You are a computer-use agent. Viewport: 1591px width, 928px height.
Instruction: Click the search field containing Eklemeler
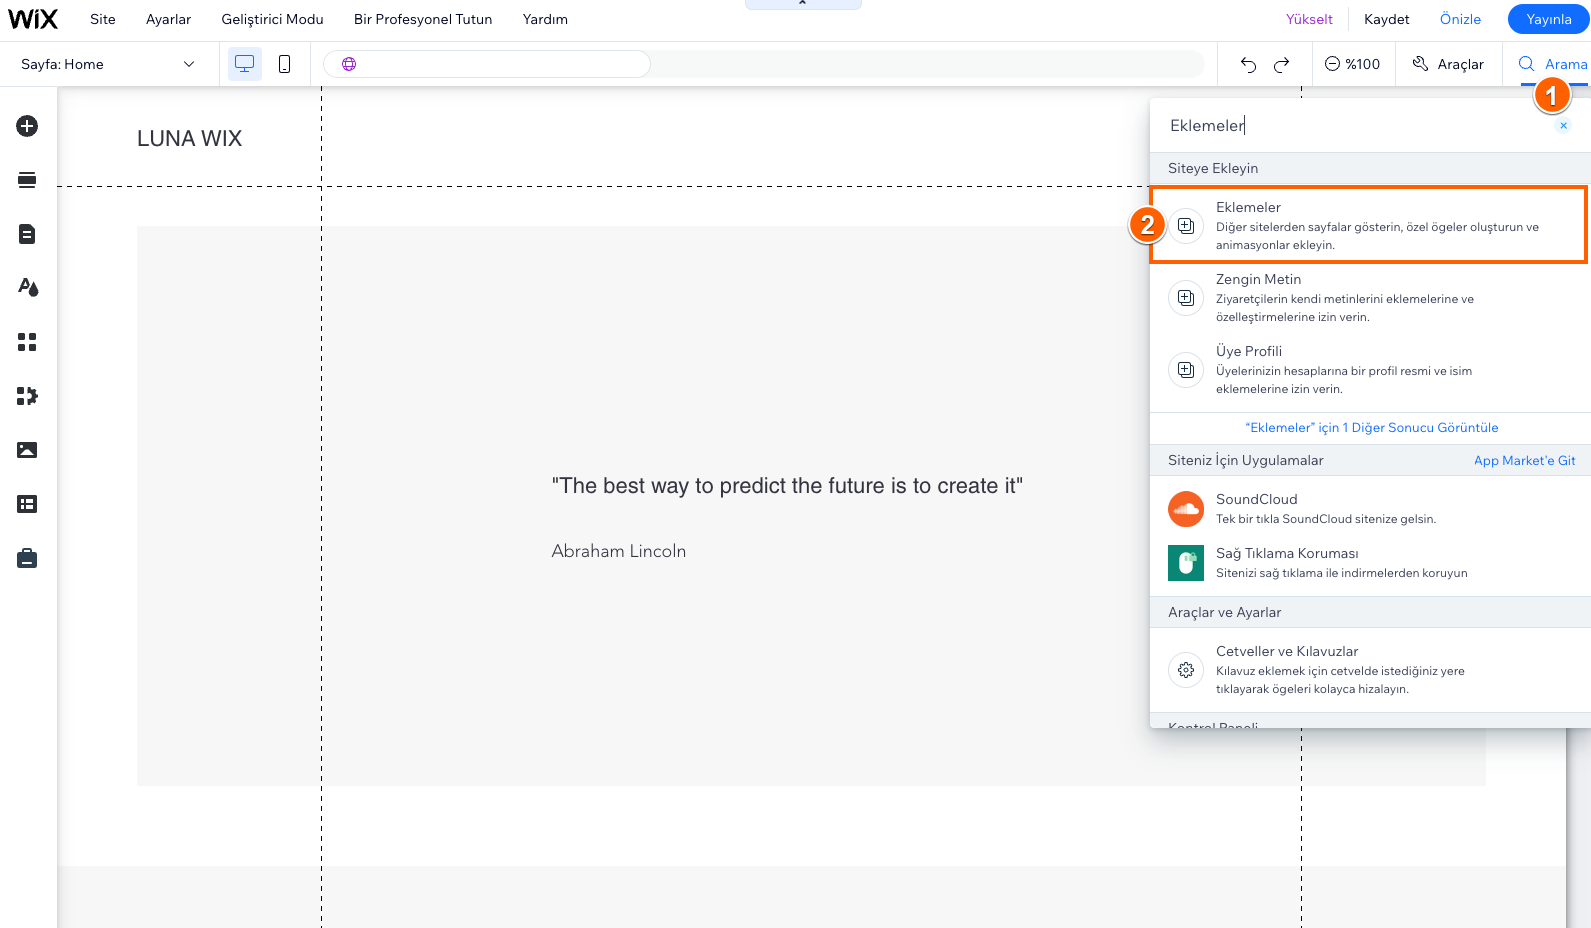(x=1355, y=125)
